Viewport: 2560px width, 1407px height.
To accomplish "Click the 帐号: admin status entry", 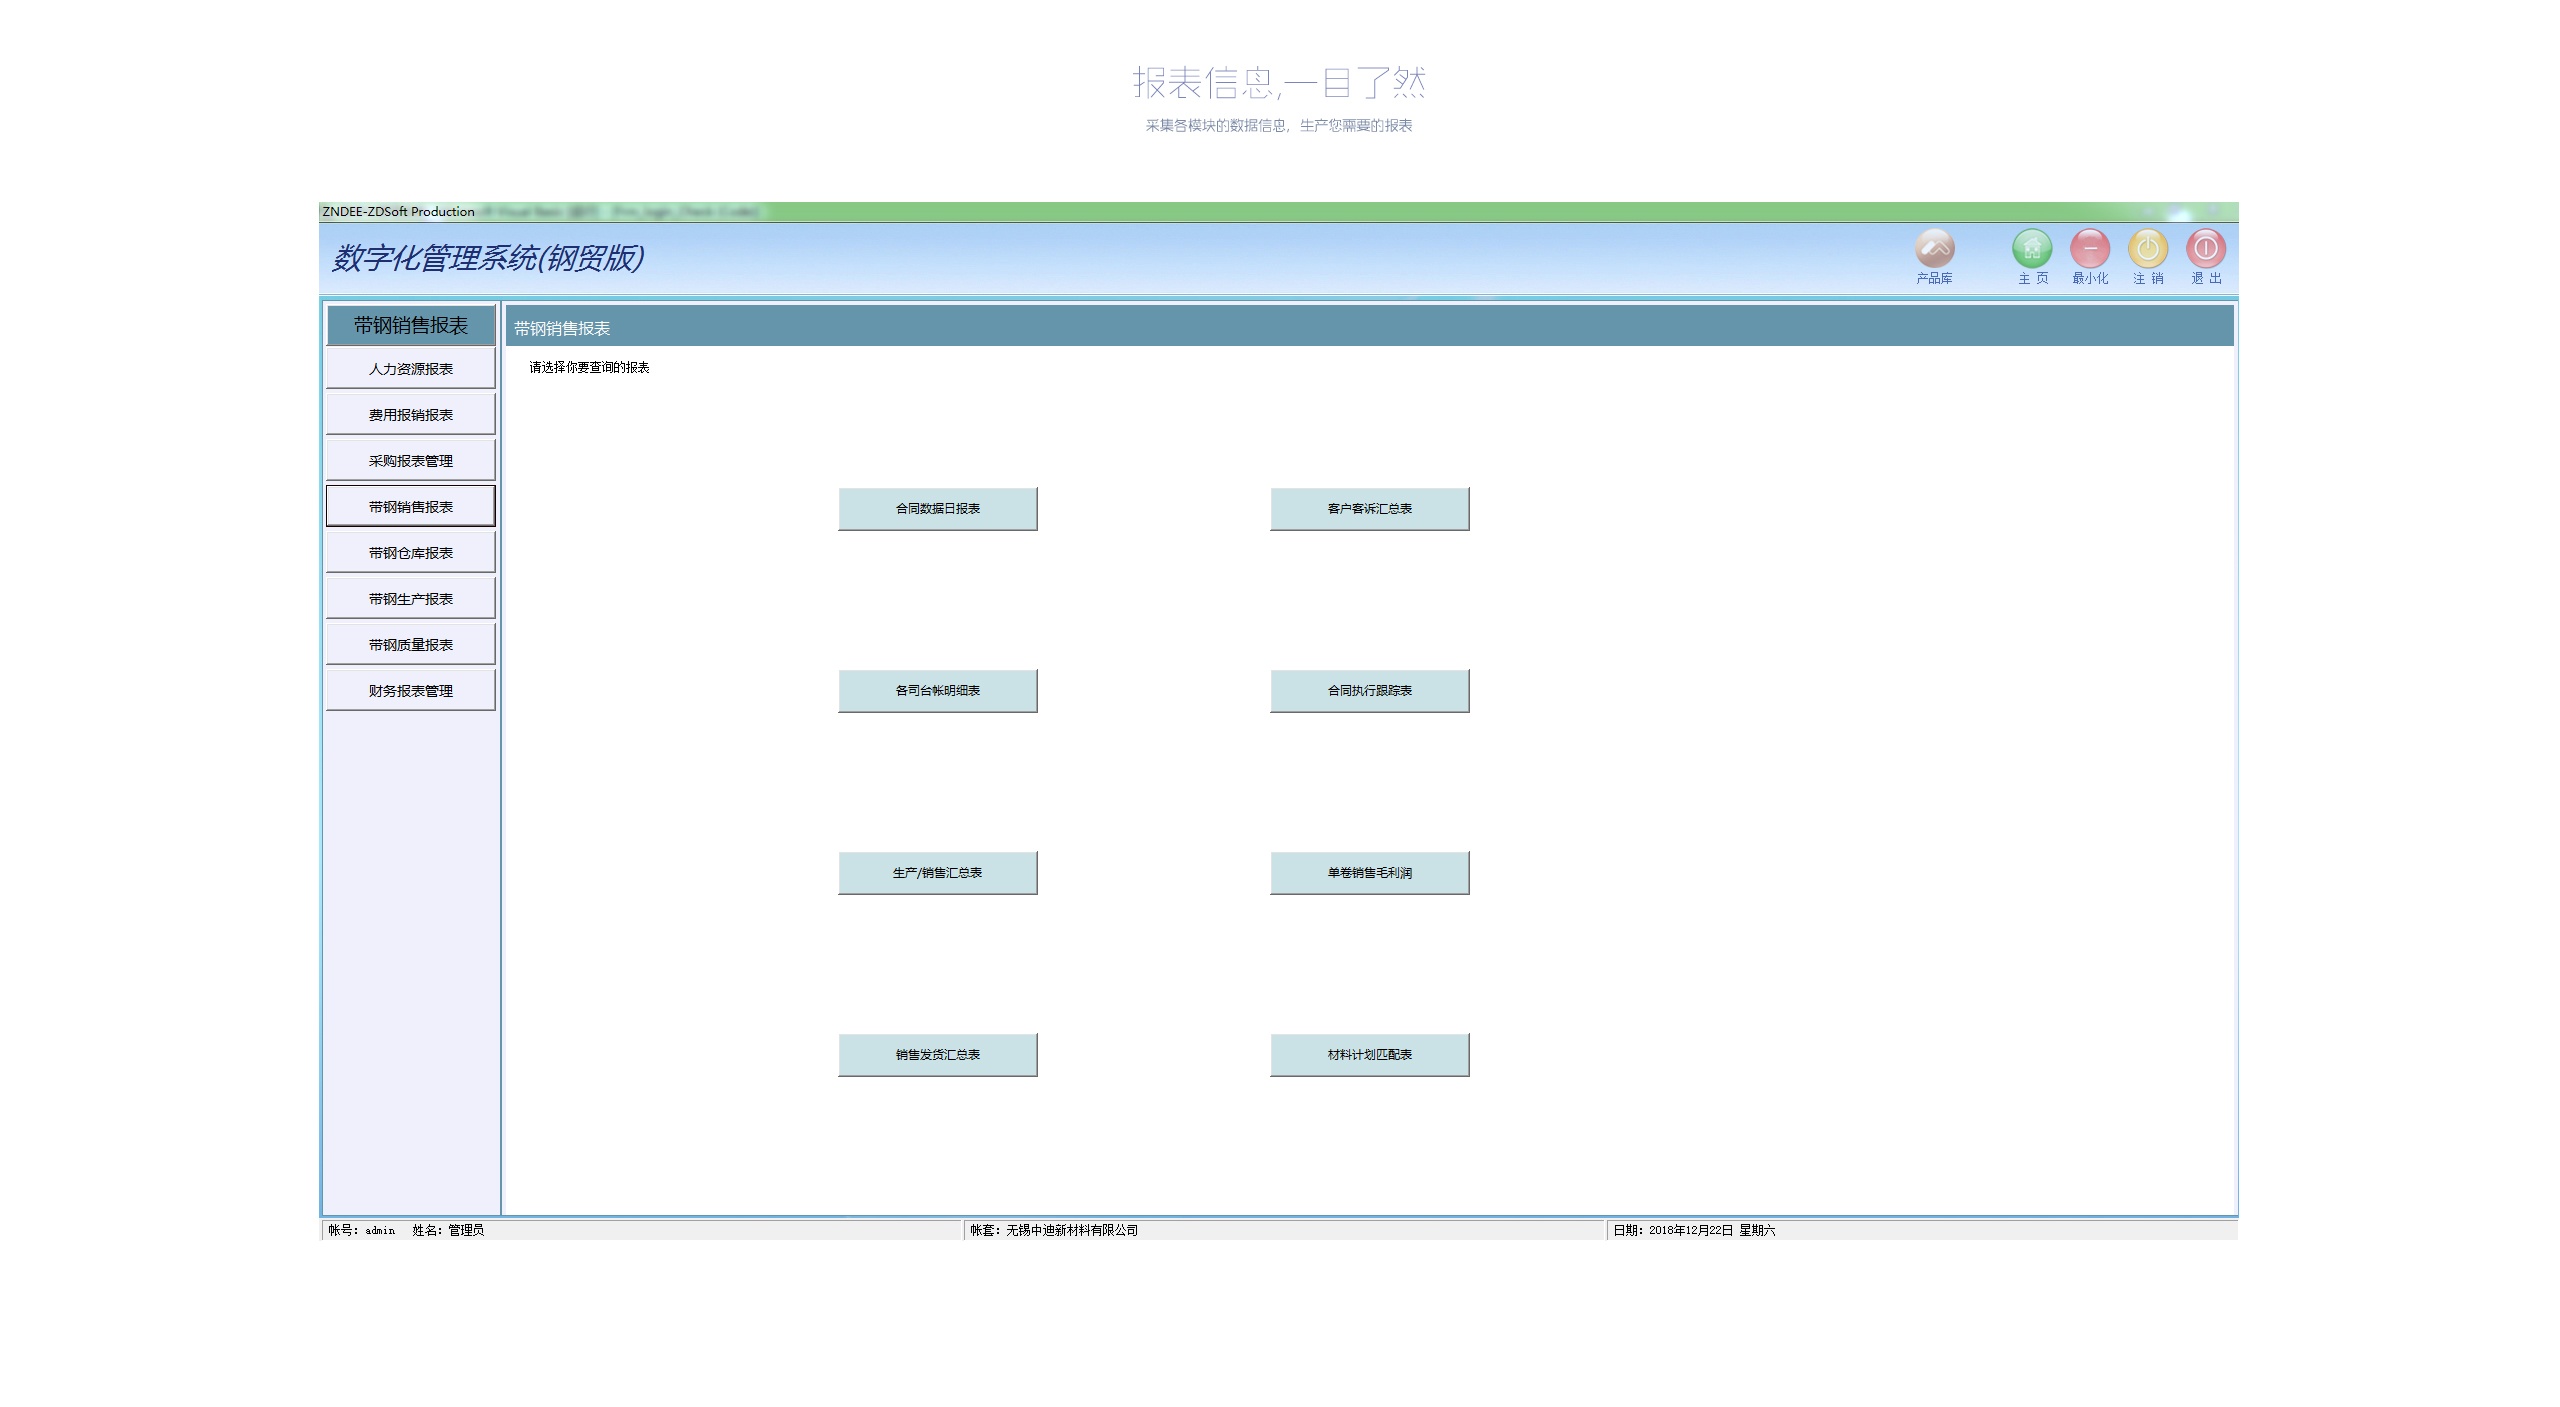I will coord(361,1231).
